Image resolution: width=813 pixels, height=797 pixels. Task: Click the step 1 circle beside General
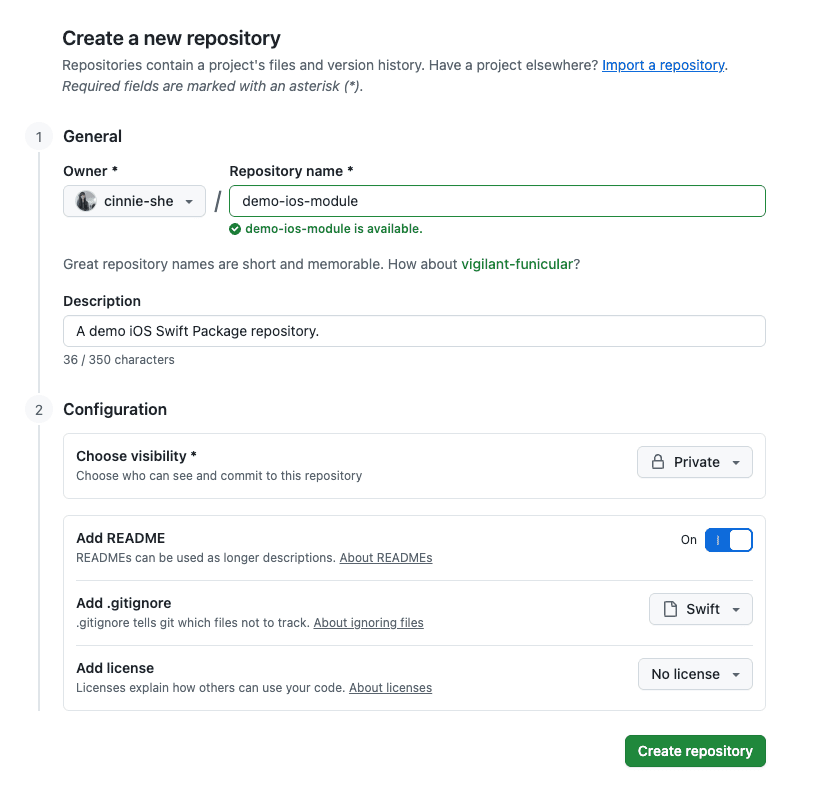(x=38, y=136)
